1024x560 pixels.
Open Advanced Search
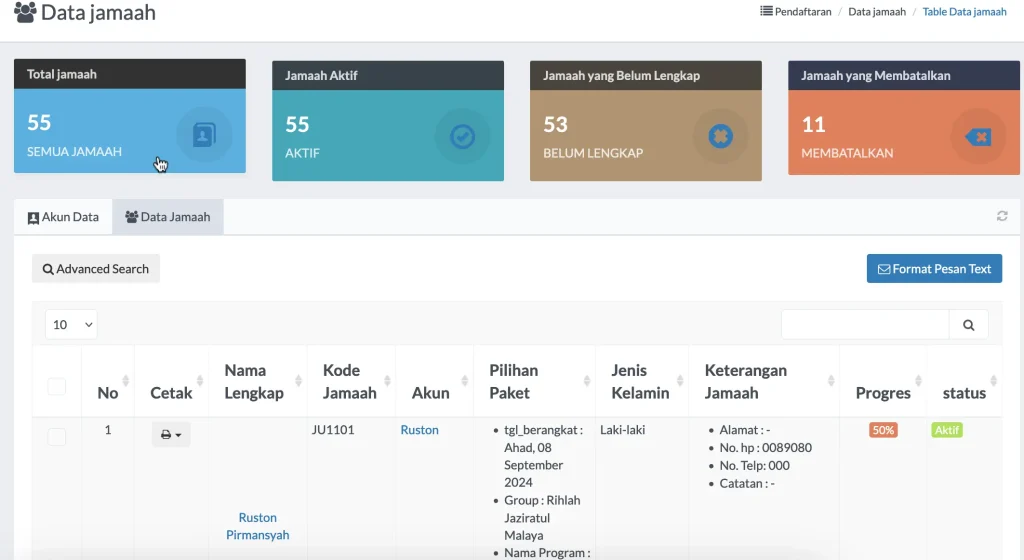[x=96, y=269]
